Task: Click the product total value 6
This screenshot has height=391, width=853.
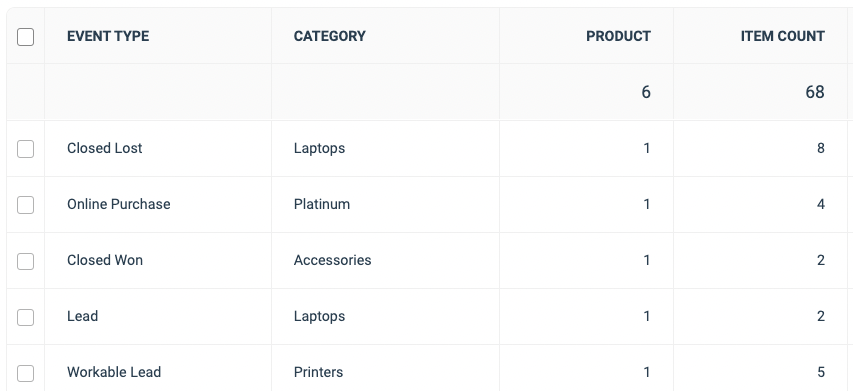Action: (646, 92)
